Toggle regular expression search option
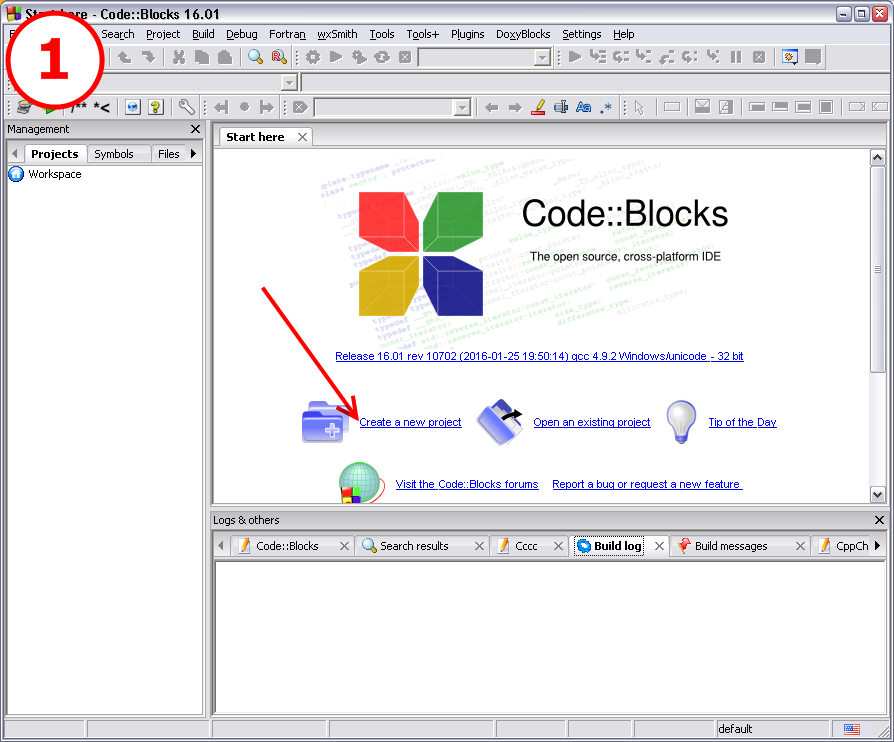This screenshot has height=742, width=894. (606, 107)
